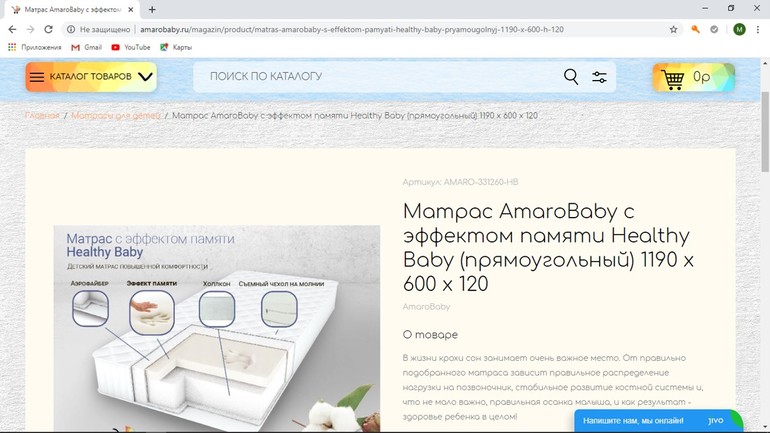
Task: Close the Матрас AmaroBaby tab
Action: (x=131, y=9)
